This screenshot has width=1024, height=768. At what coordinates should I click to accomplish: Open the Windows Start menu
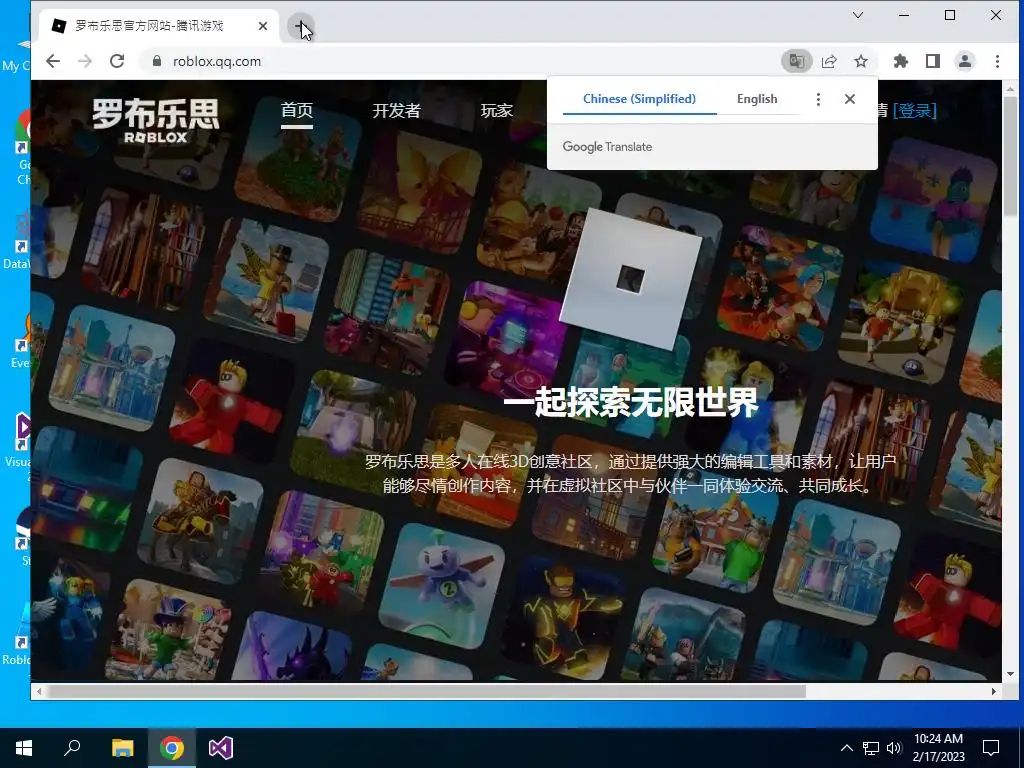(24, 748)
